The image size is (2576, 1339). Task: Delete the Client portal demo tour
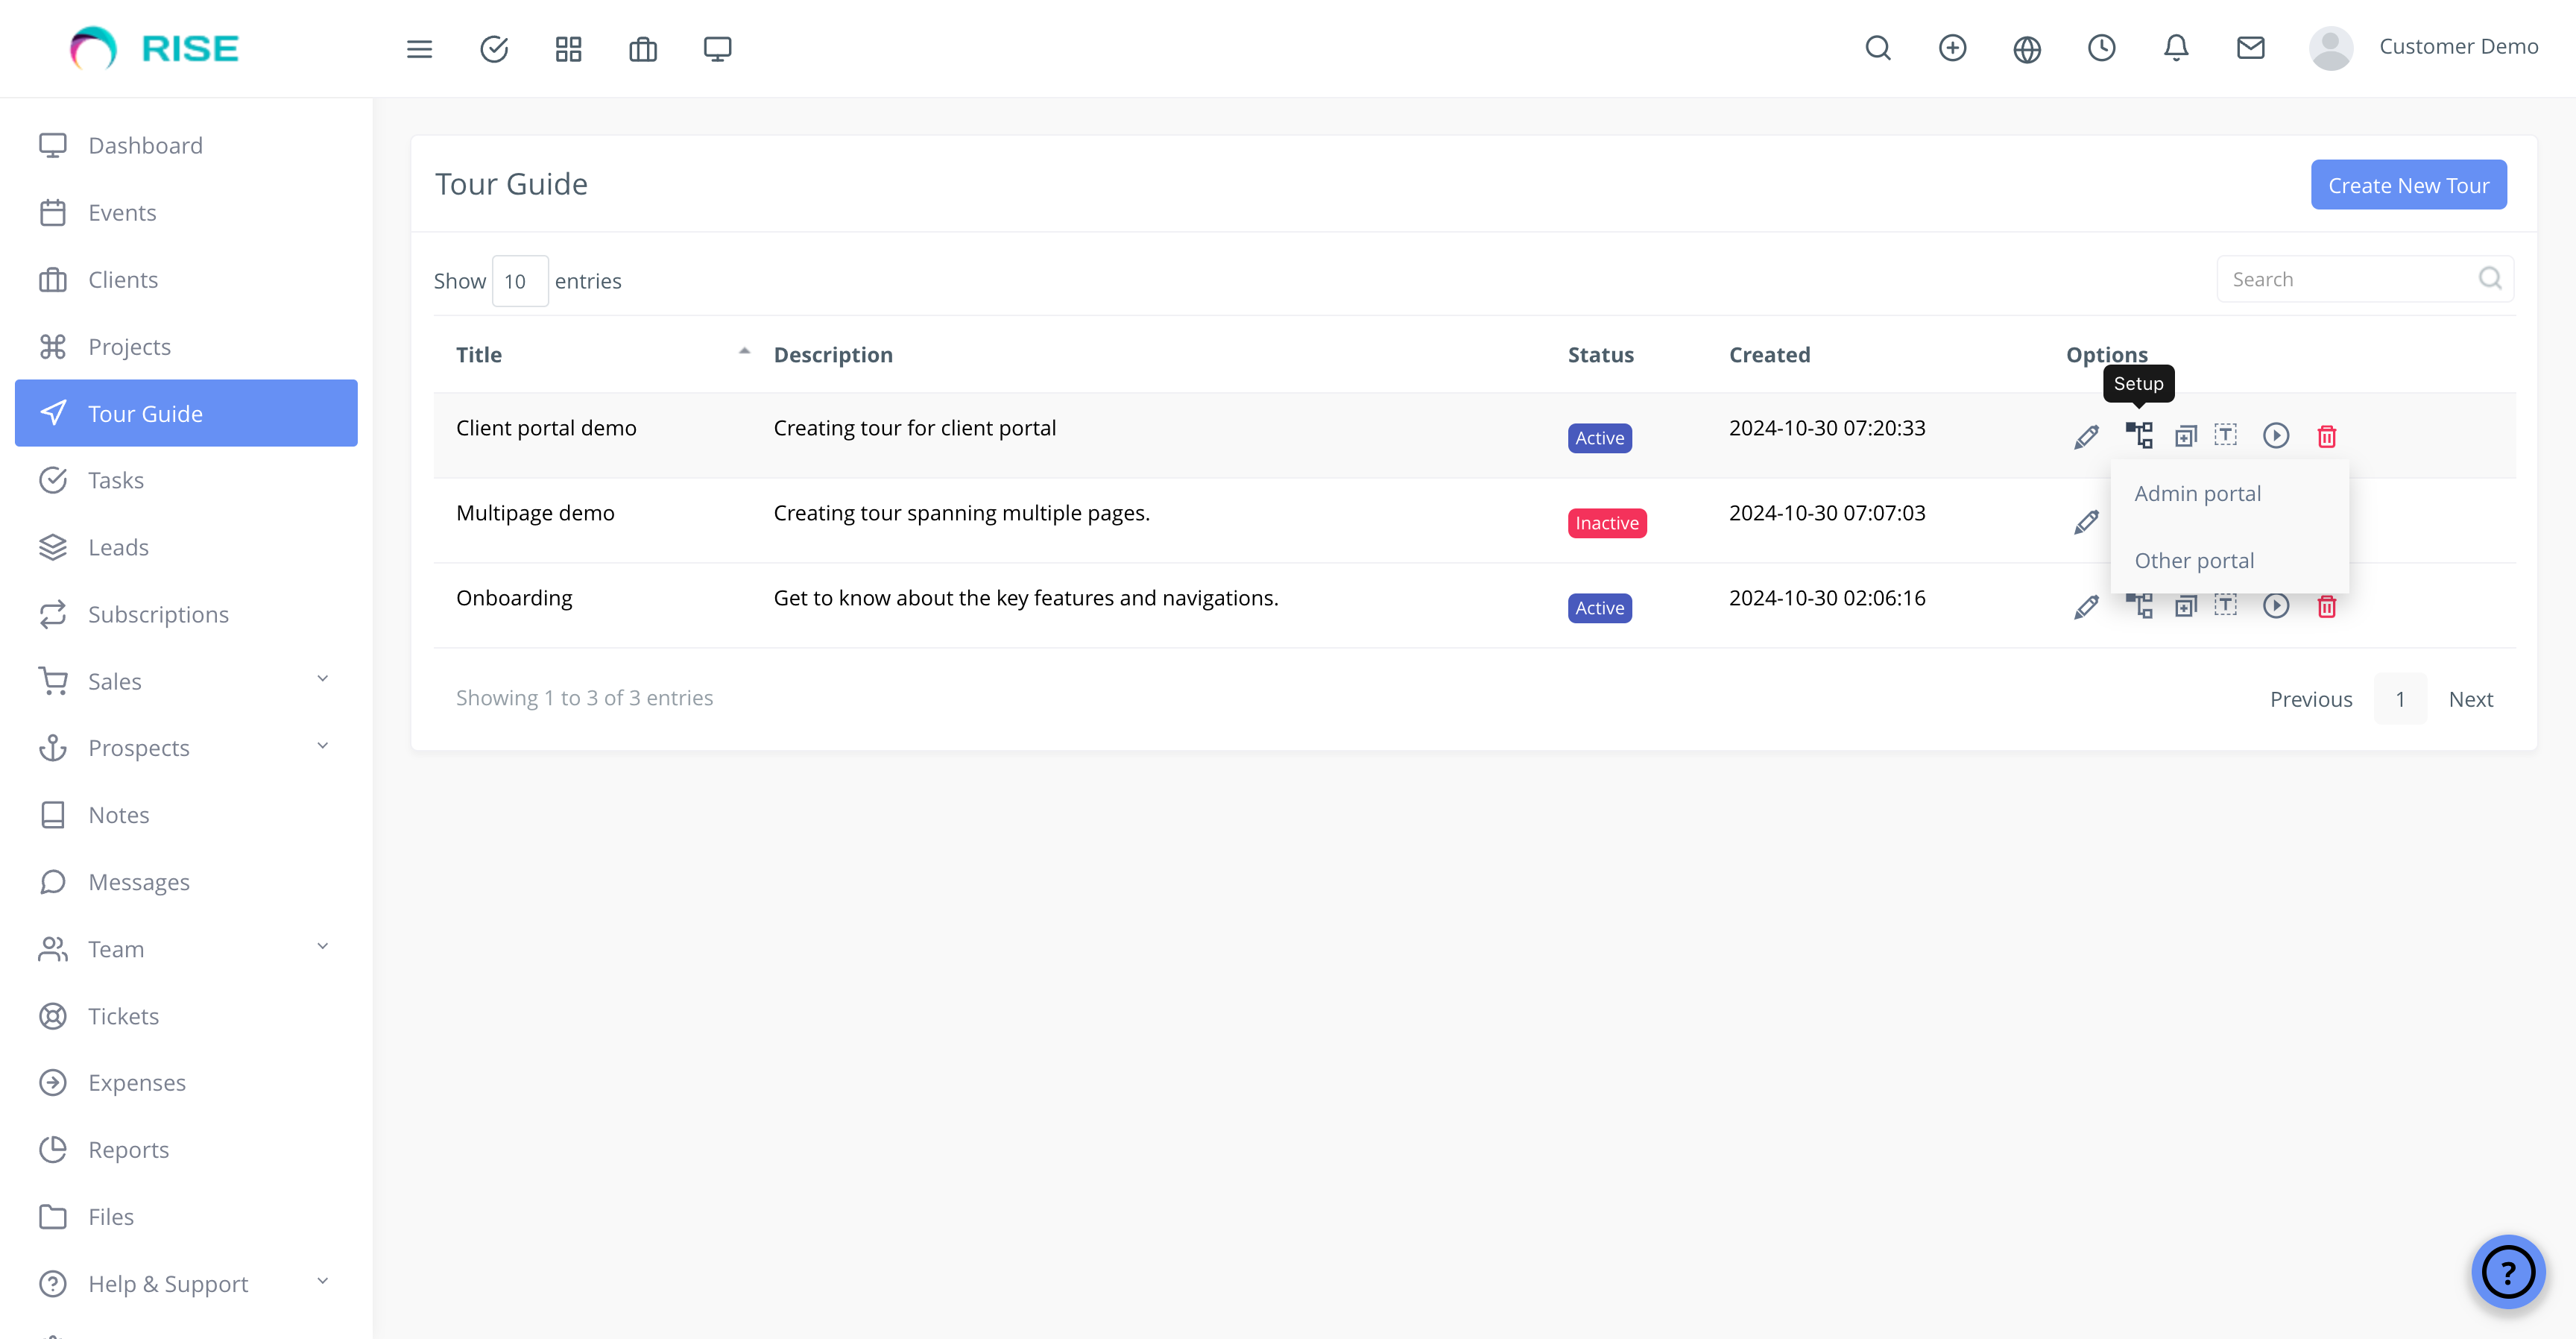coord(2327,436)
